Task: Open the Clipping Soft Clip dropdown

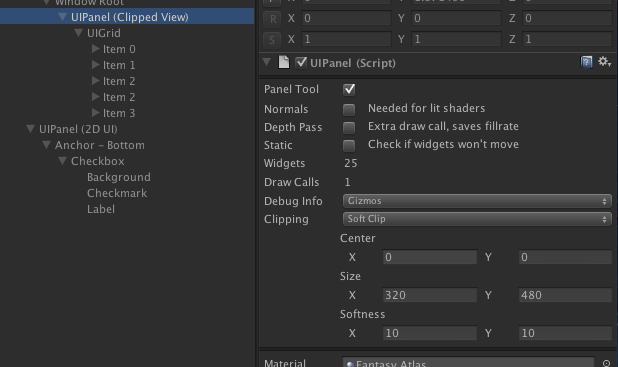Action: pos(477,219)
